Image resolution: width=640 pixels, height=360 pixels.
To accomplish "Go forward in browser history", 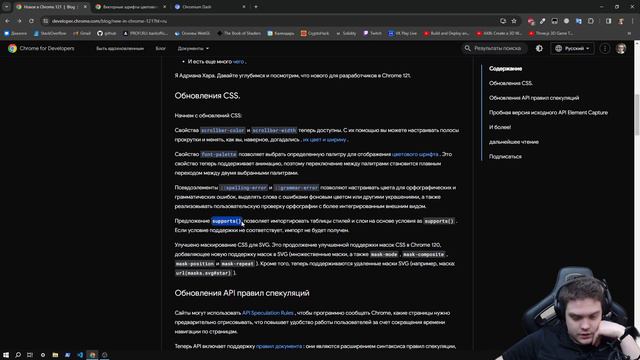I will tap(19, 21).
